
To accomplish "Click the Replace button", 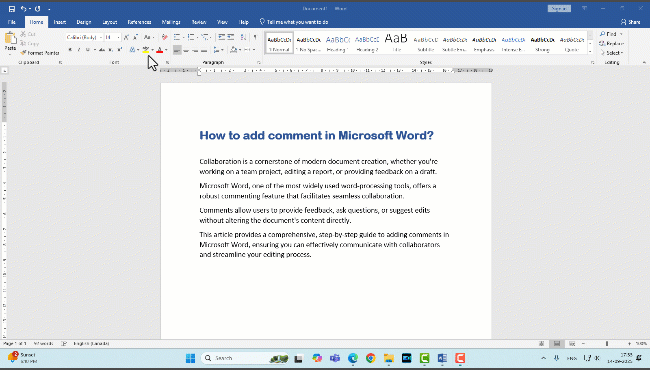I will (611, 43).
